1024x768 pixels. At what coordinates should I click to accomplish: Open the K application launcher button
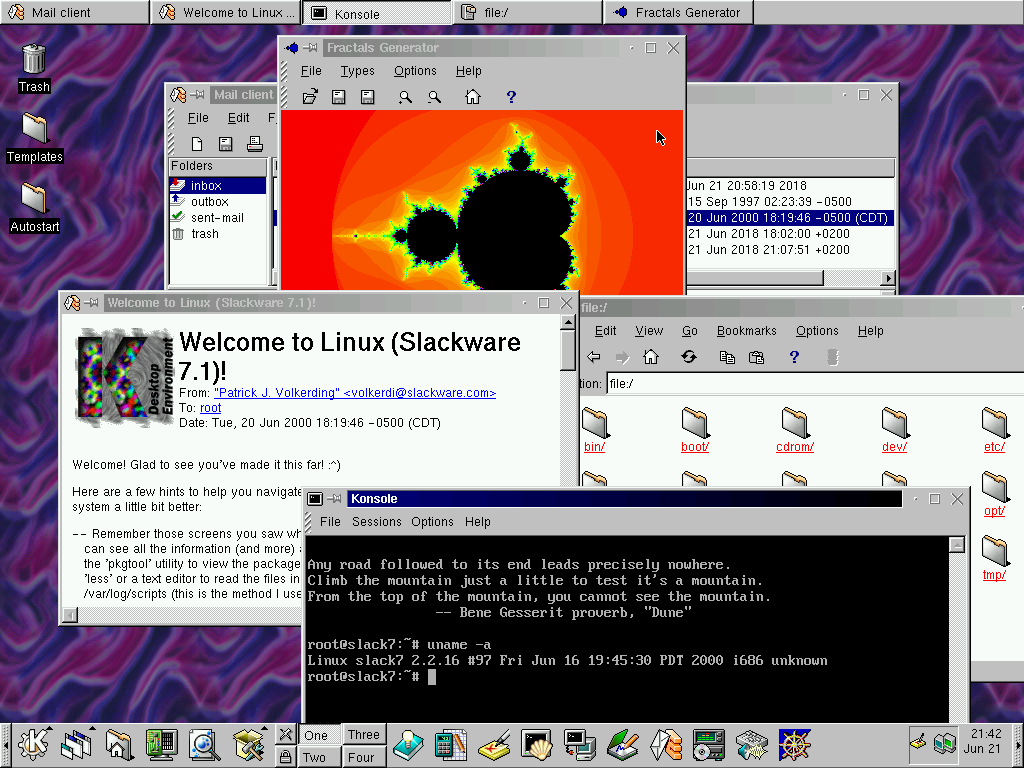pos(34,744)
